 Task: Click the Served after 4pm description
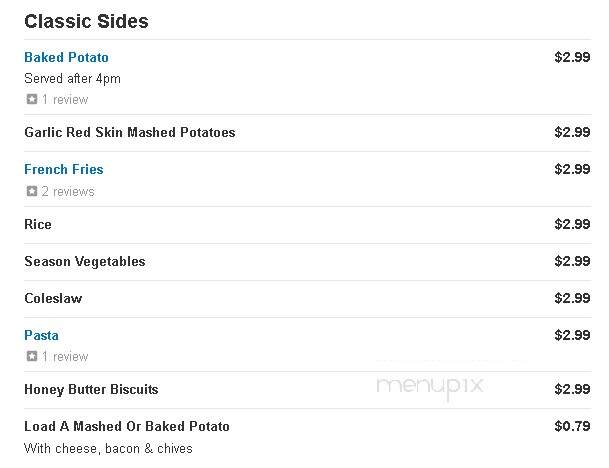click(x=72, y=78)
